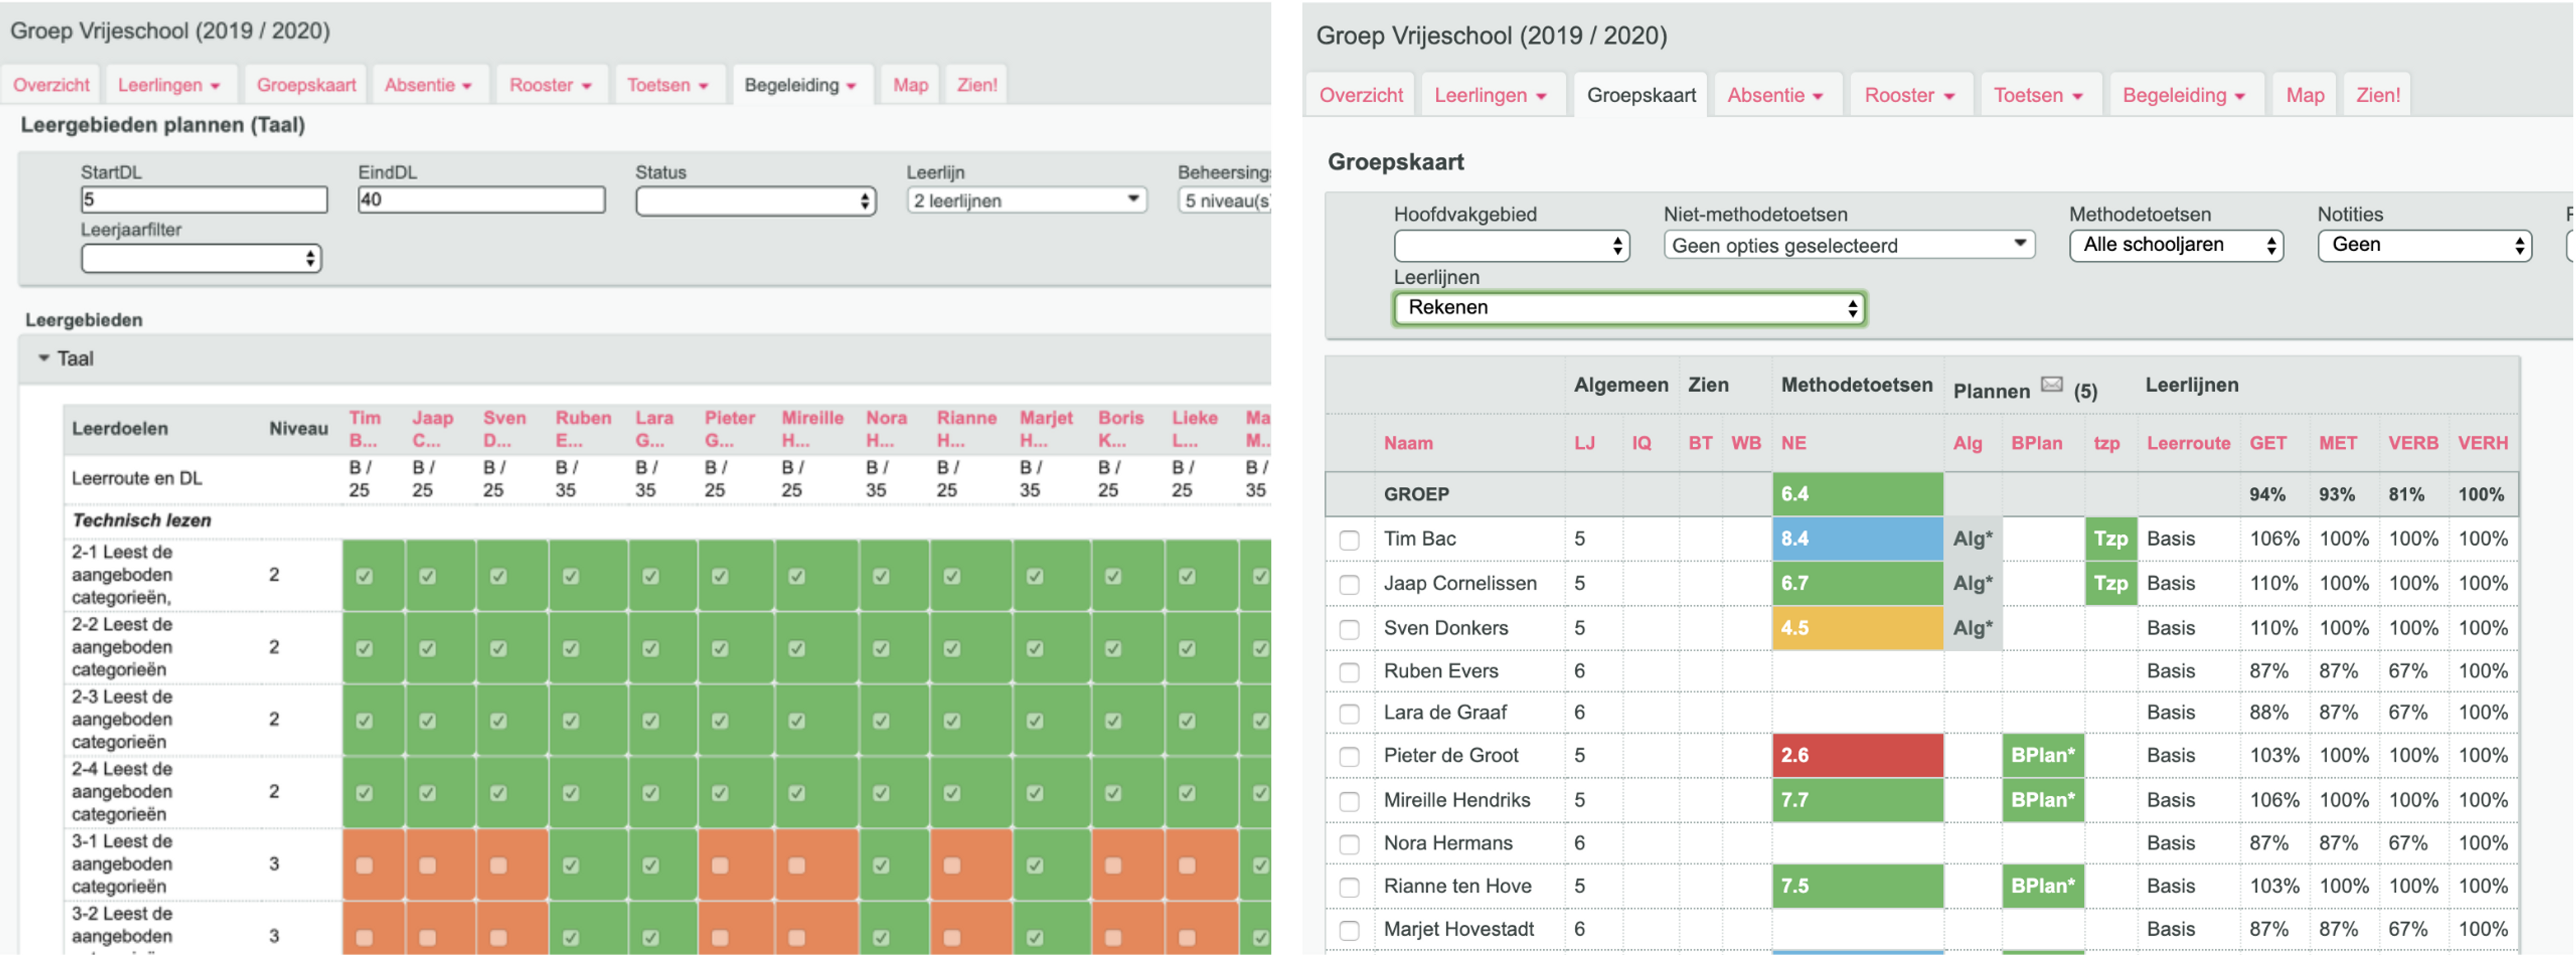The width and height of the screenshot is (2576, 955).
Task: Select the checkbox for Mireille Hendriks
Action: 1349,801
